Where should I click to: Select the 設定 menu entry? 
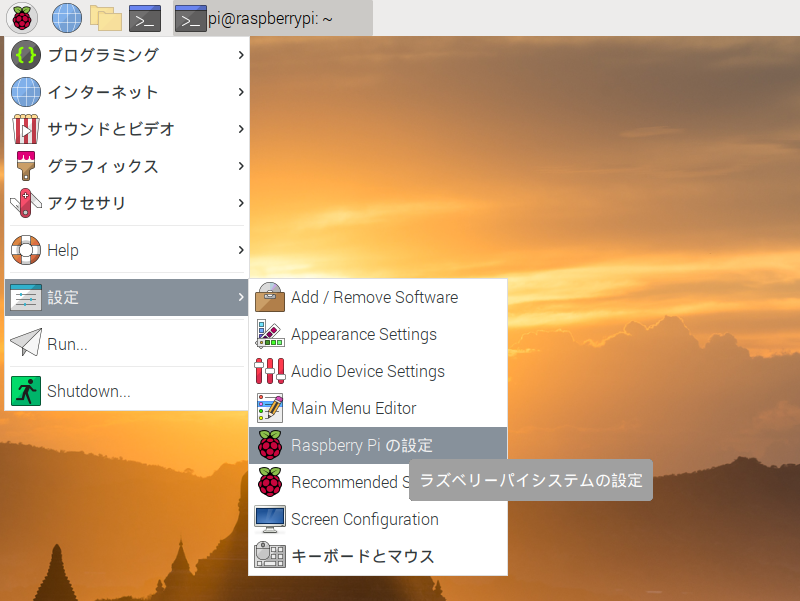(127, 297)
